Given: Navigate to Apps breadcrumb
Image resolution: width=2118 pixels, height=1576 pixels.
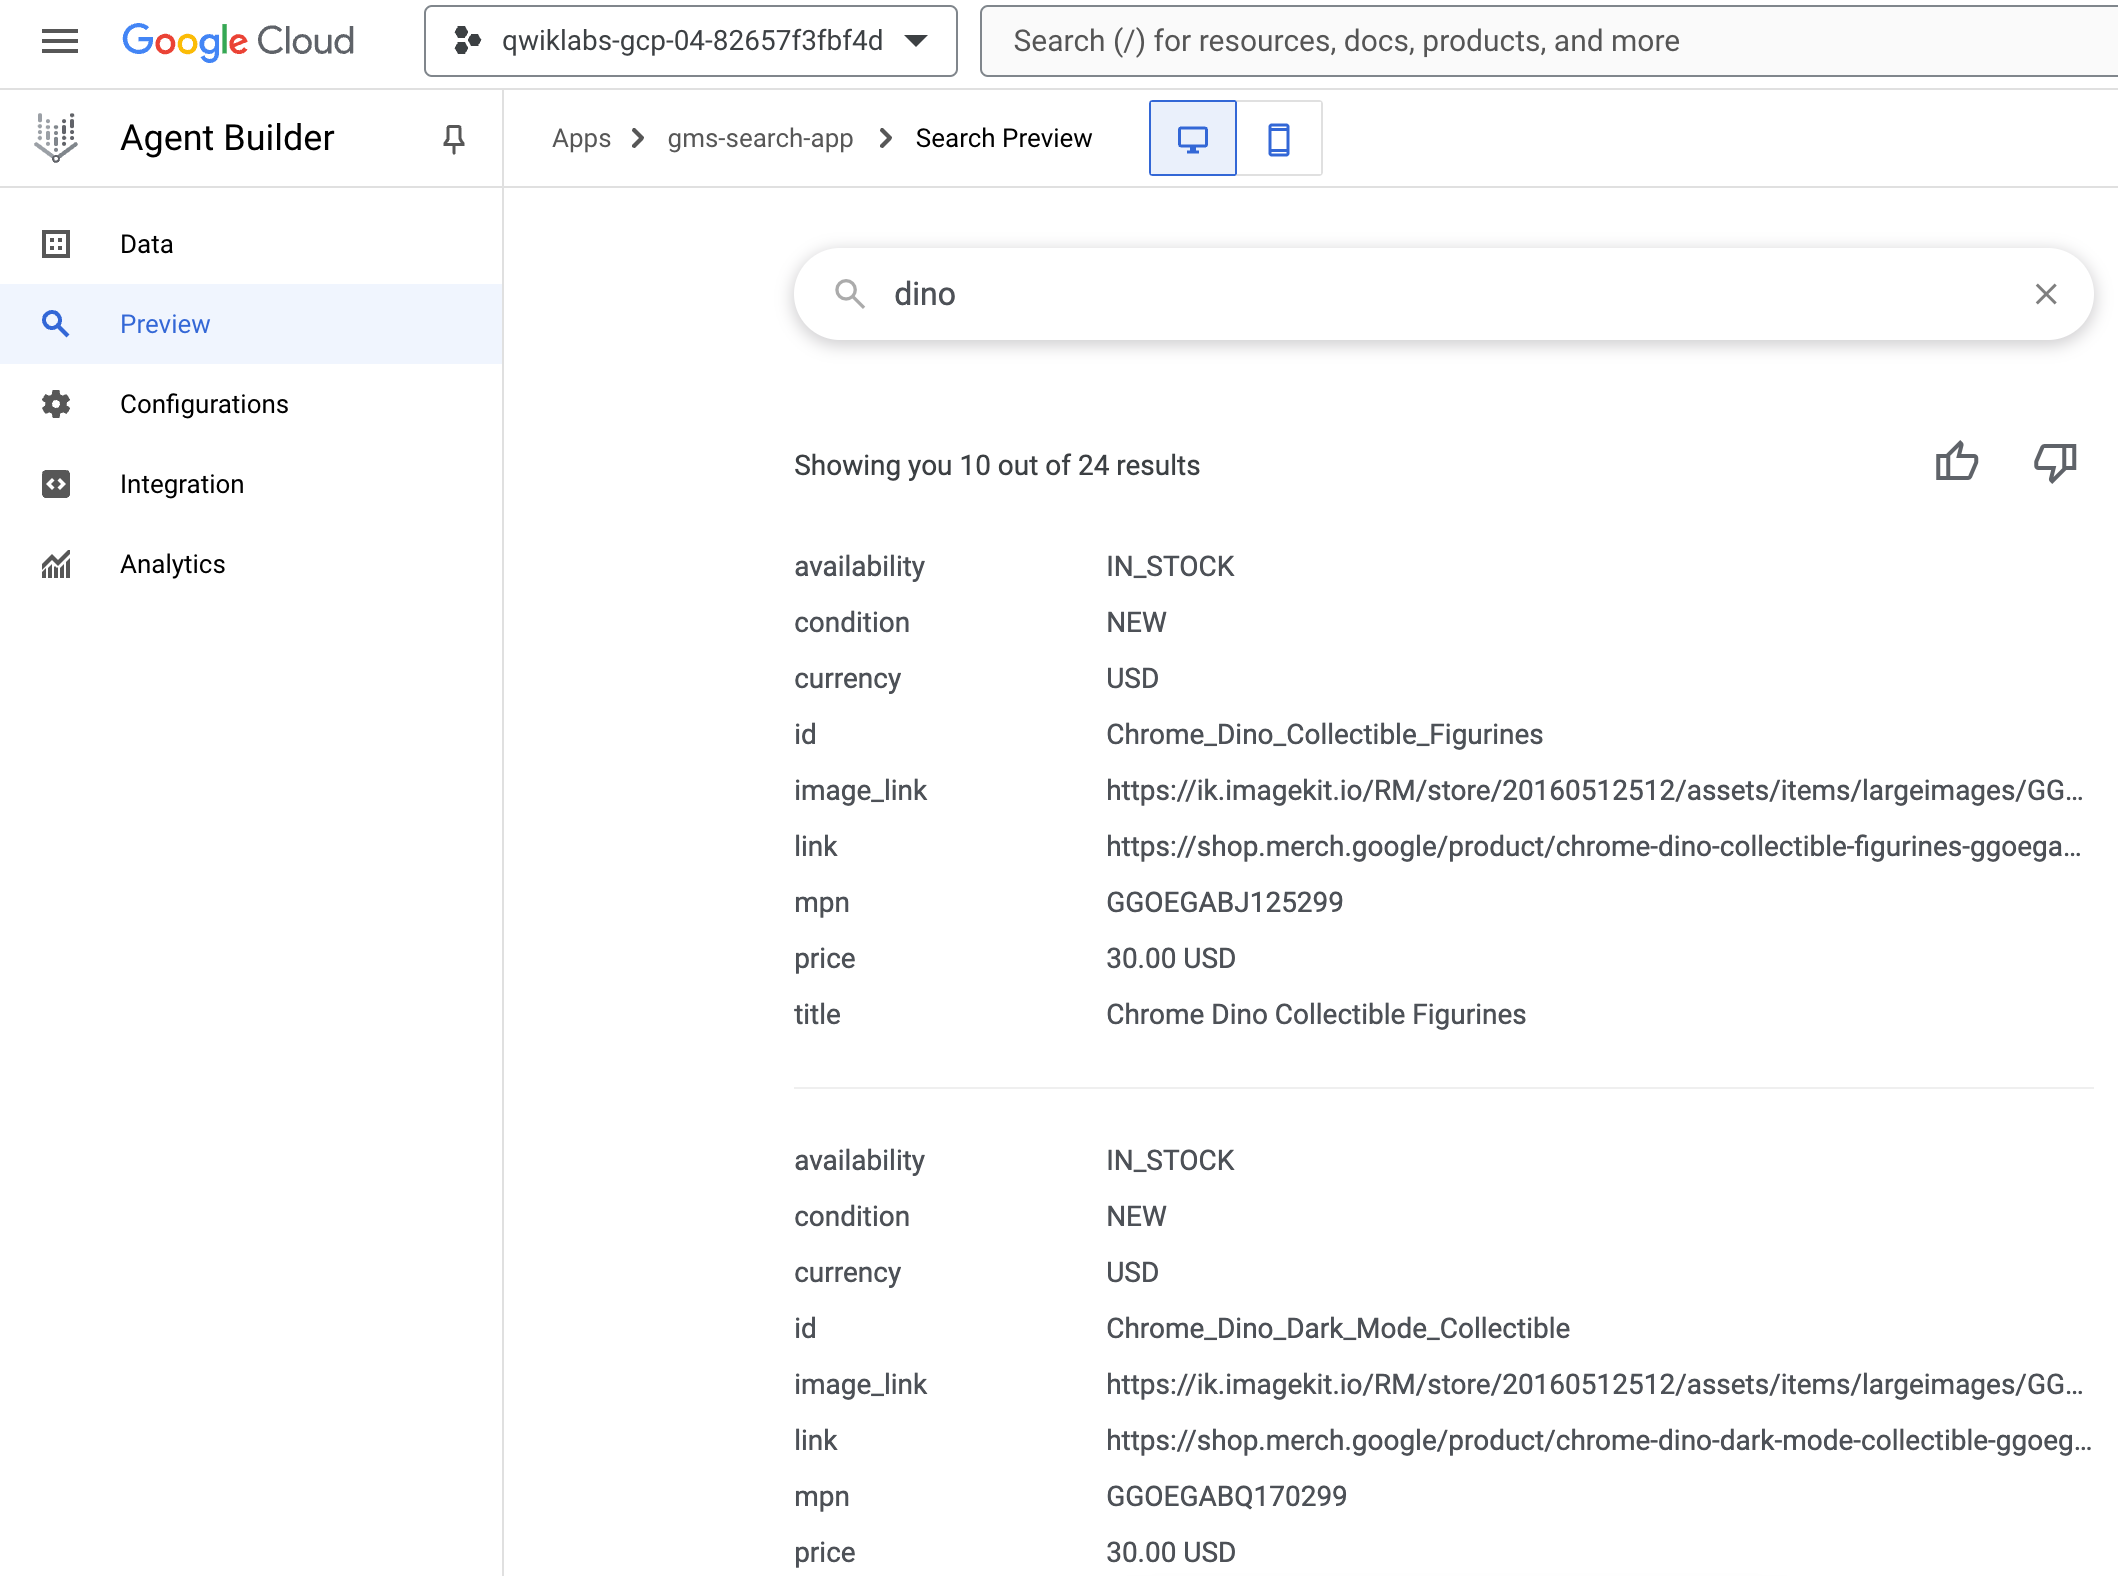Looking at the screenshot, I should [581, 138].
